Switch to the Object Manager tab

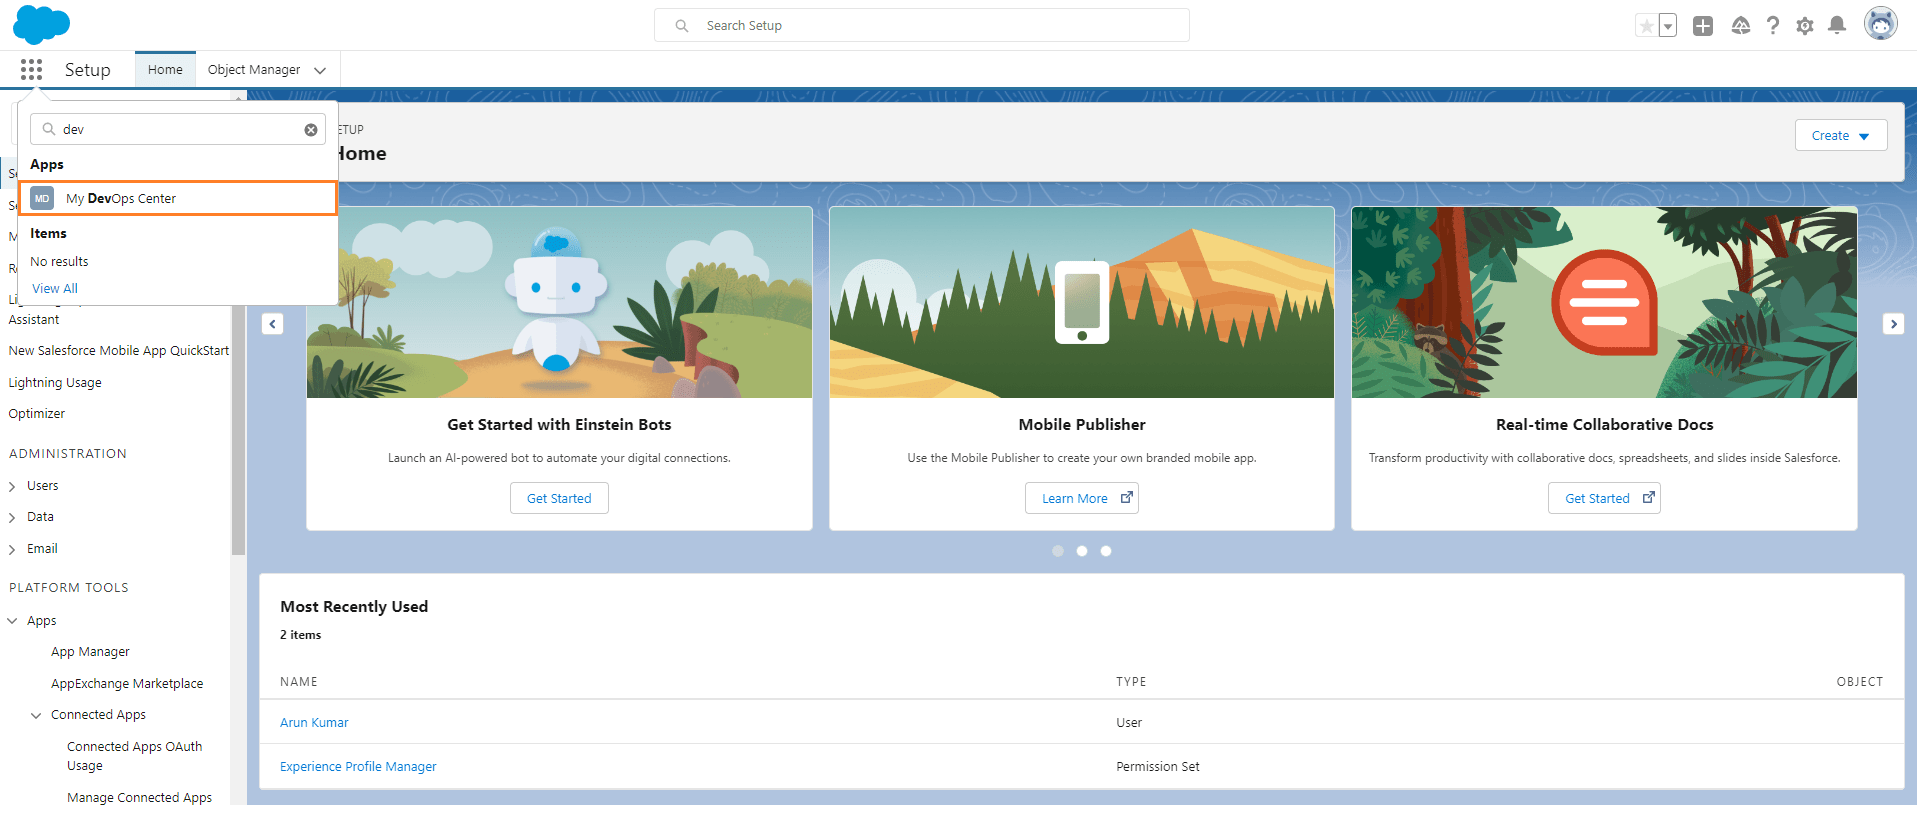(x=254, y=69)
